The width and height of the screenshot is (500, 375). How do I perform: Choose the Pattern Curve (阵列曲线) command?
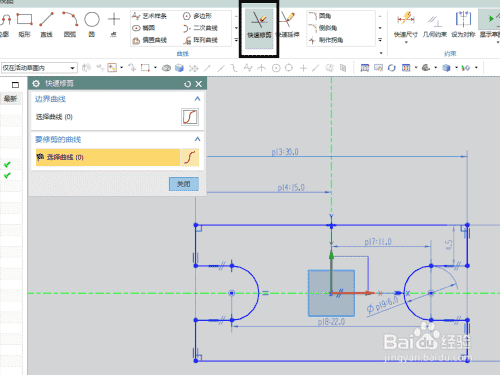(200, 40)
